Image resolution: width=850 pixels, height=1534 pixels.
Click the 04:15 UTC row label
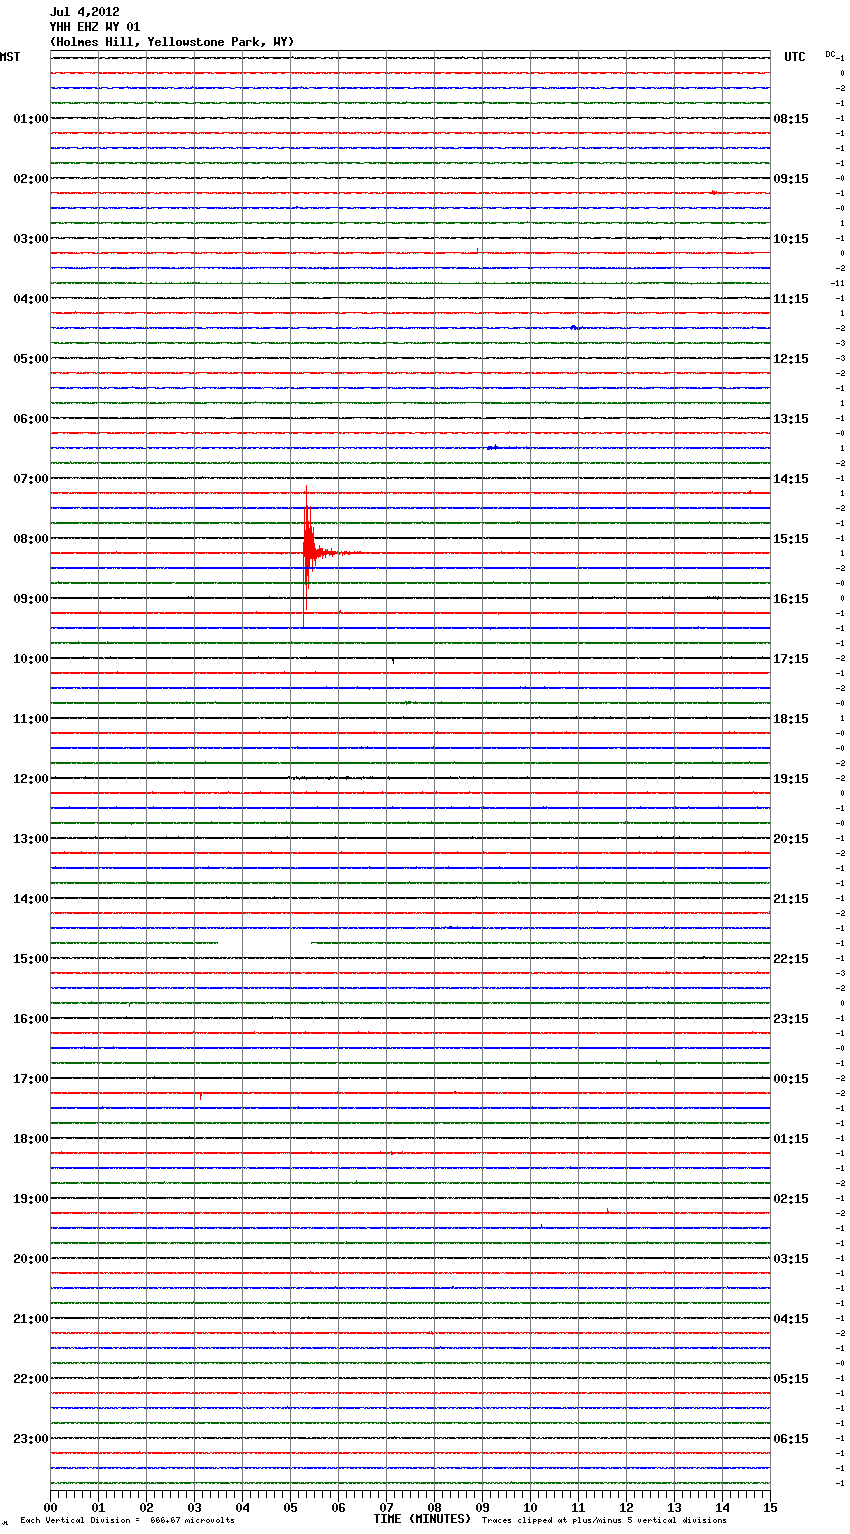click(x=791, y=1319)
